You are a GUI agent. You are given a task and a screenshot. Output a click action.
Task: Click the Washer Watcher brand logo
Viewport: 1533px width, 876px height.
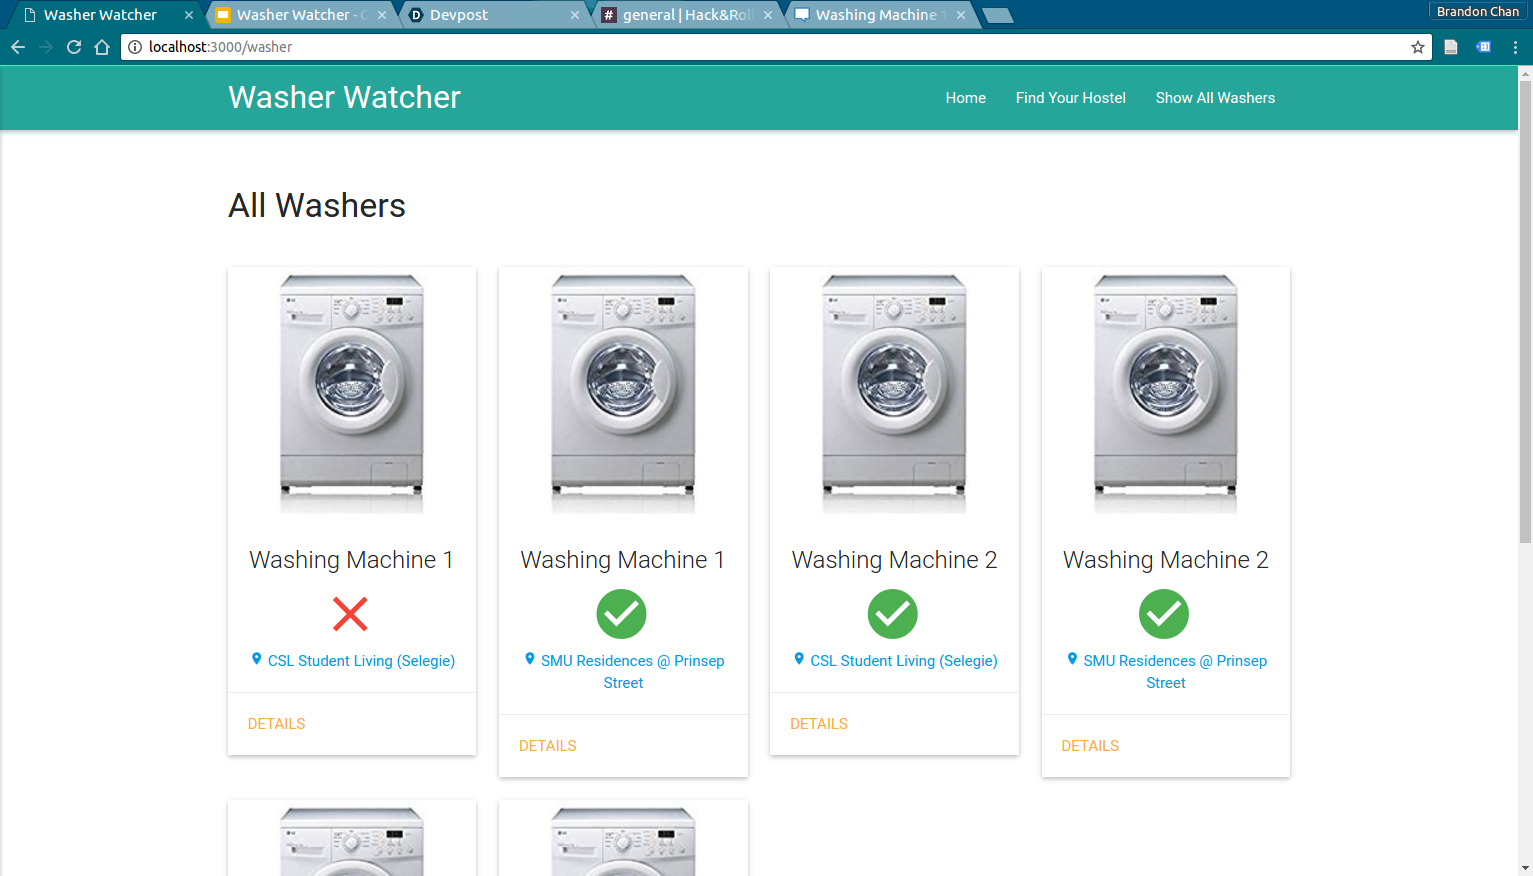[x=344, y=97]
